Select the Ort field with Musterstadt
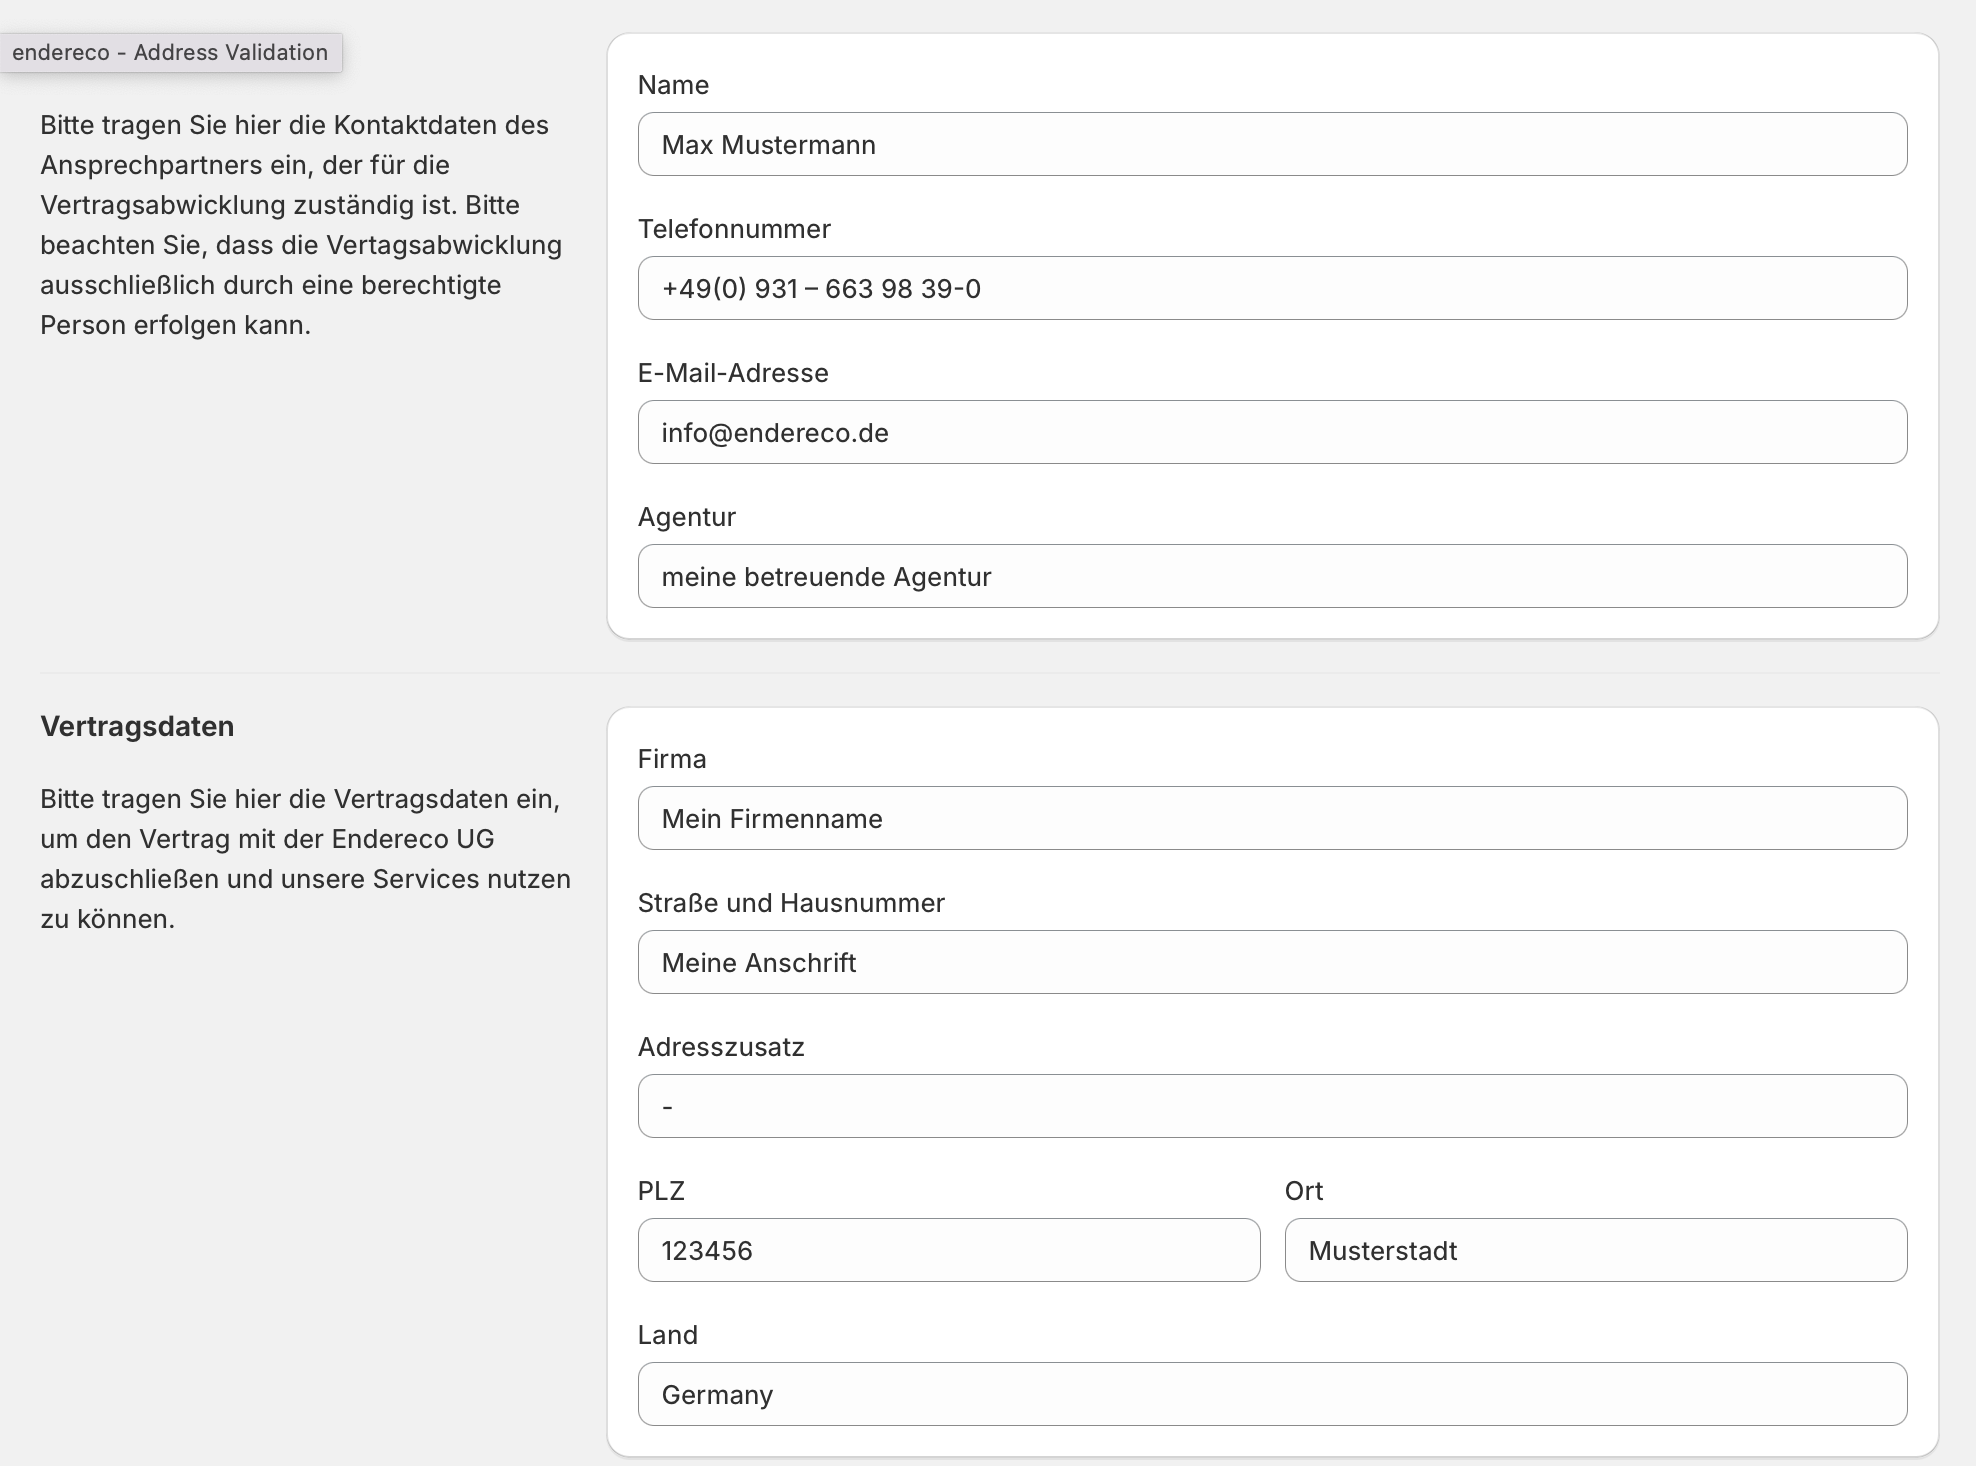 click(1596, 1250)
